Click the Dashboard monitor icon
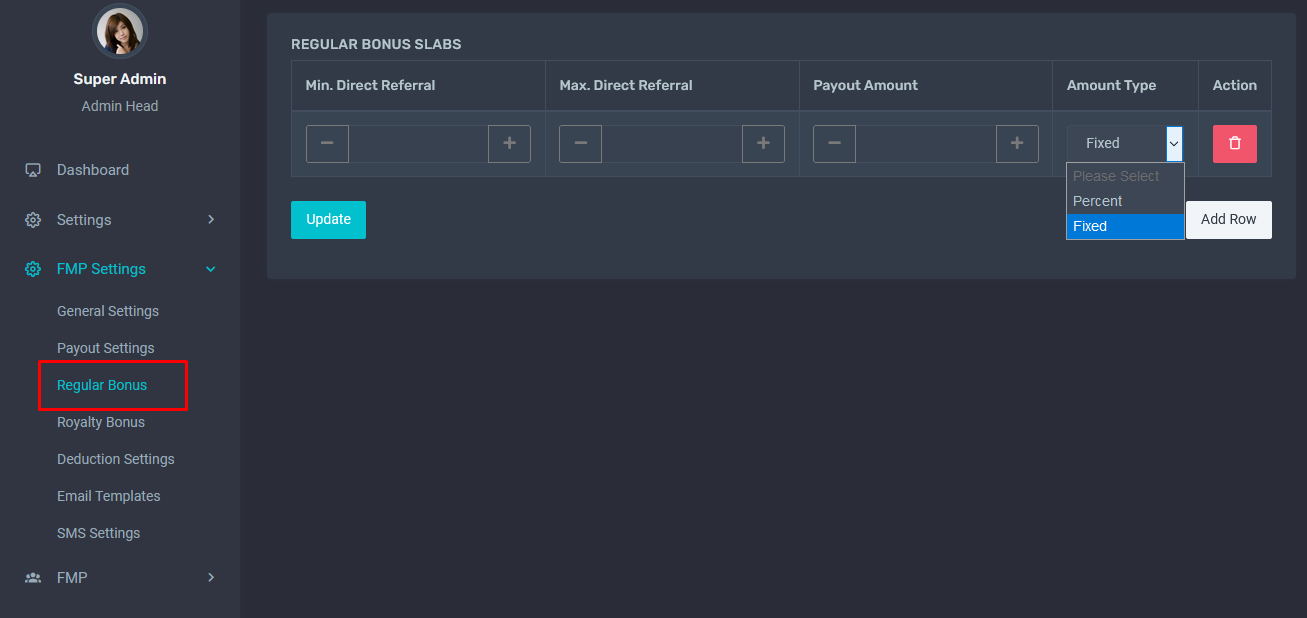The image size is (1307, 618). (33, 170)
